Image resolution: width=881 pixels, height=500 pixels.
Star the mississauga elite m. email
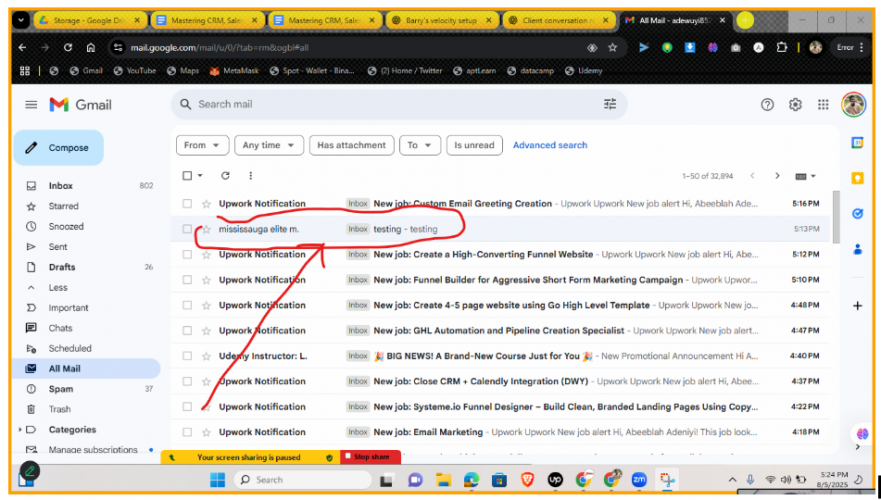coord(206,229)
